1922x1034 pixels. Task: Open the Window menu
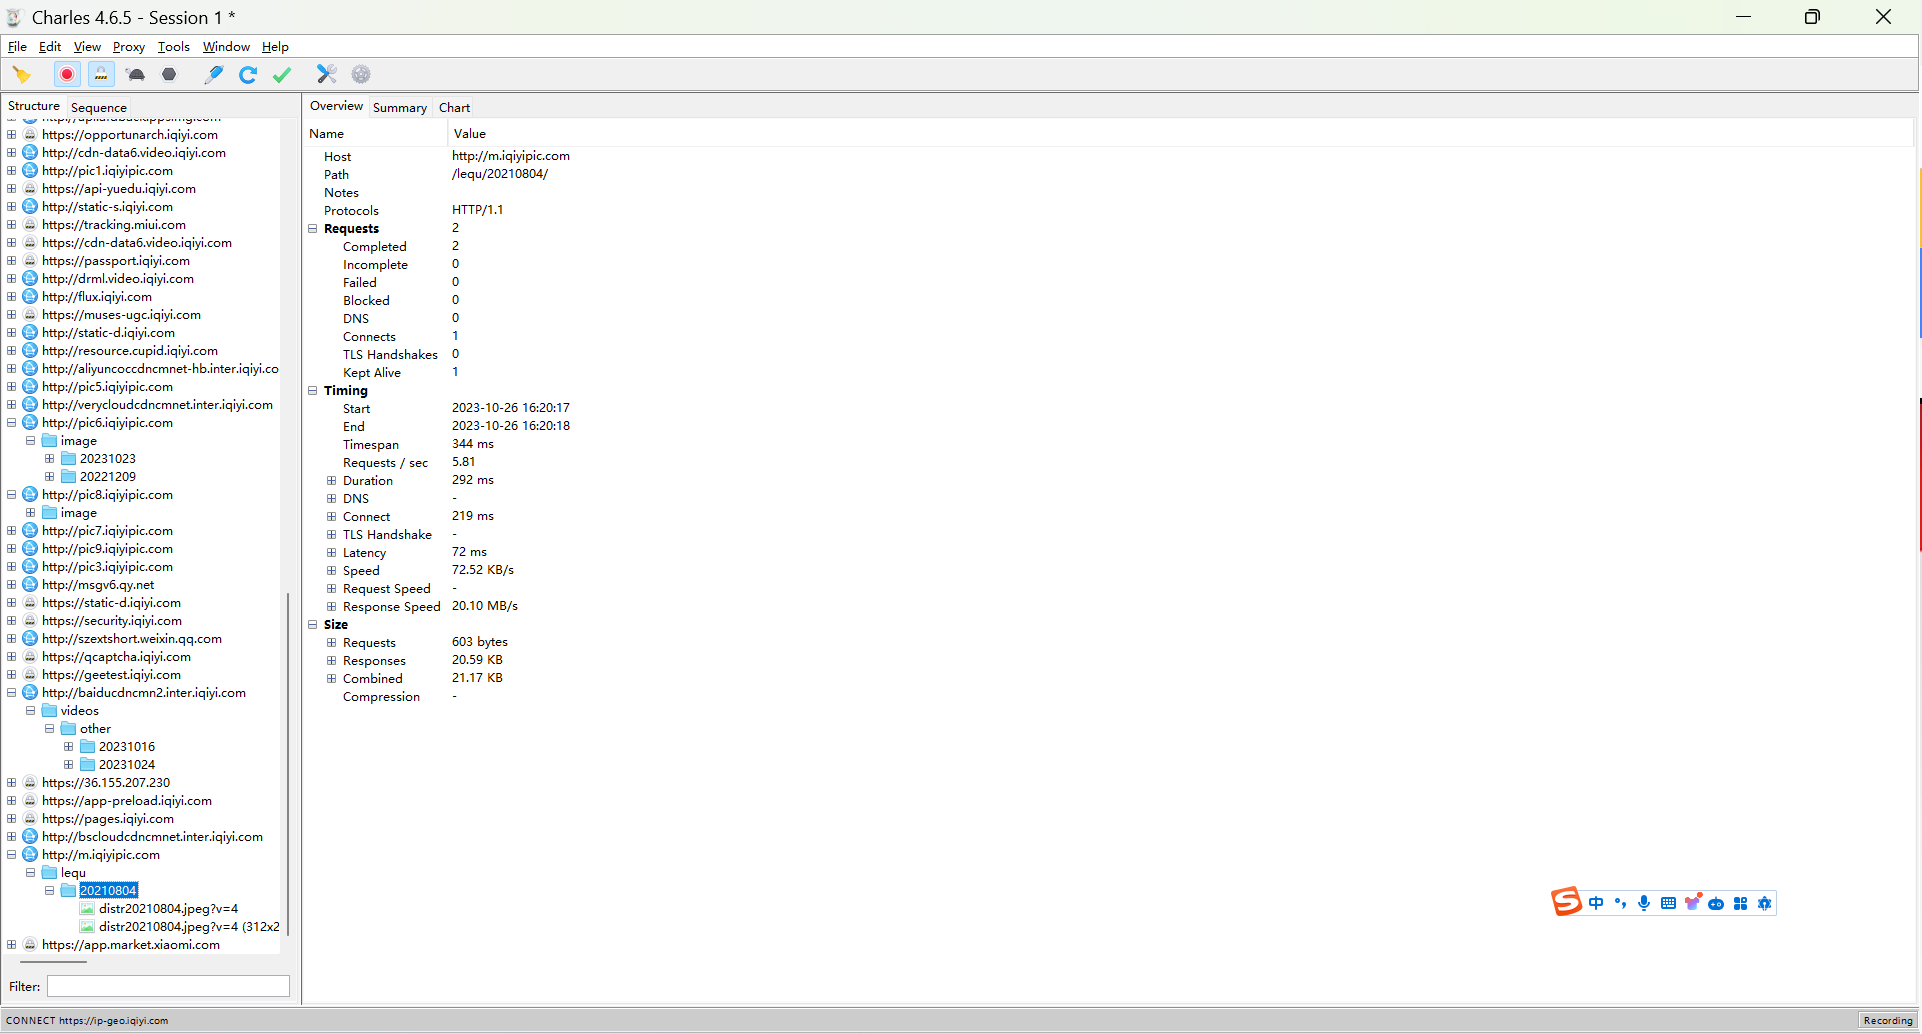pos(226,46)
